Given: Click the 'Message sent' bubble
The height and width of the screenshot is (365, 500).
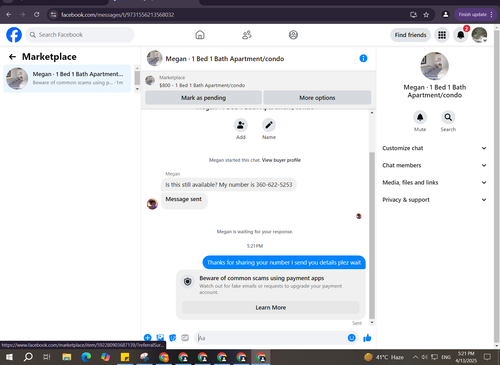Looking at the screenshot, I should coord(184,200).
